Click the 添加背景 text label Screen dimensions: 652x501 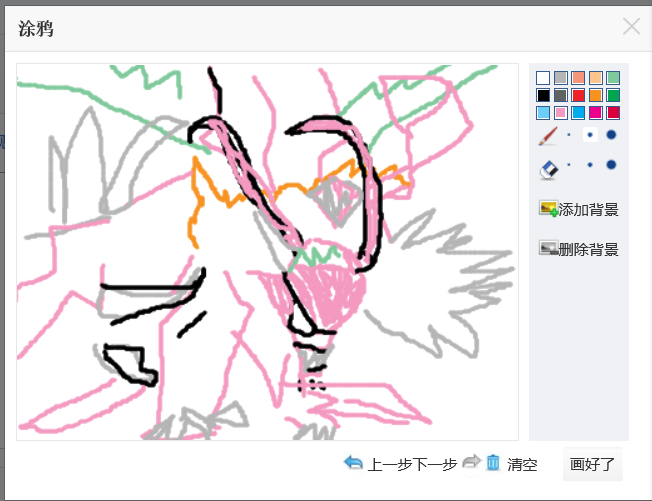tap(588, 210)
